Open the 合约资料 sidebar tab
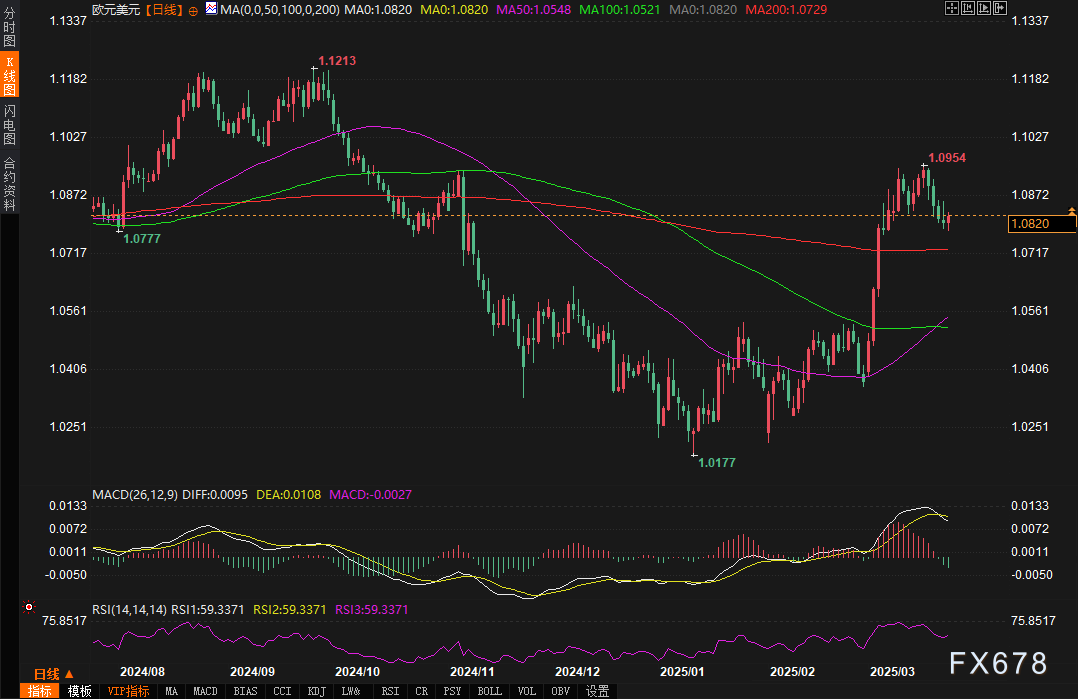The width and height of the screenshot is (1078, 699). [x=9, y=183]
